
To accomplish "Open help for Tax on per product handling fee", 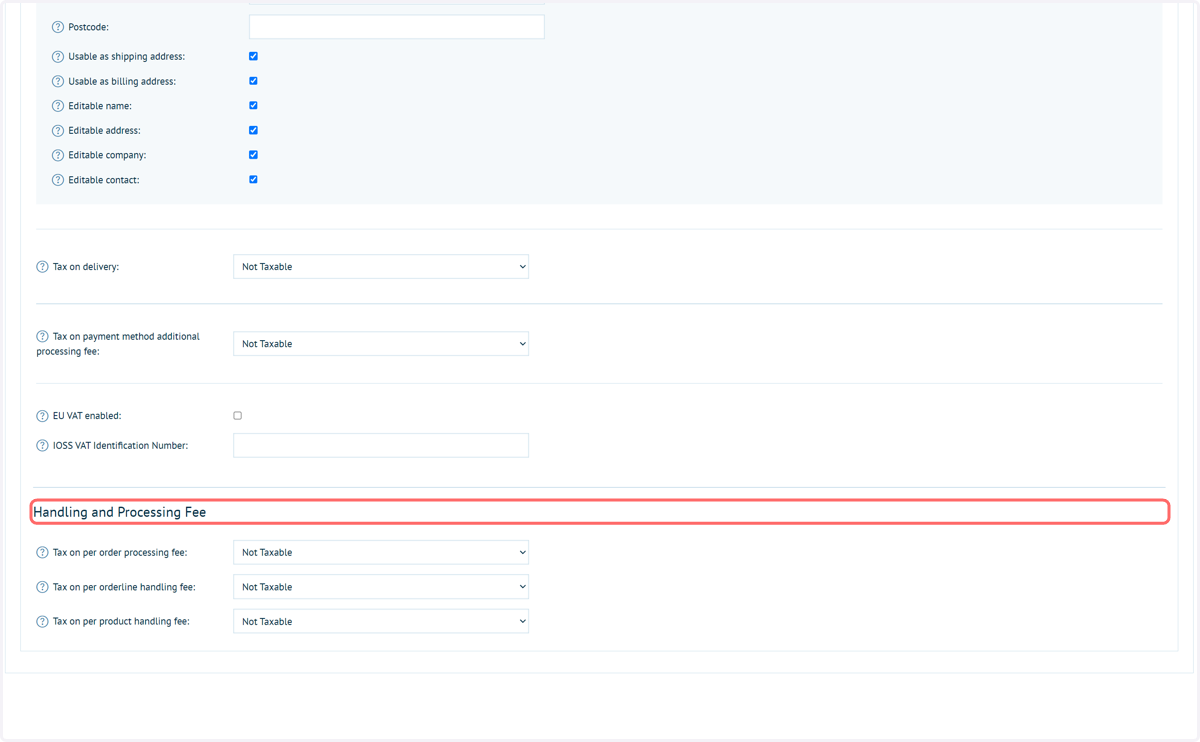I will click(42, 622).
